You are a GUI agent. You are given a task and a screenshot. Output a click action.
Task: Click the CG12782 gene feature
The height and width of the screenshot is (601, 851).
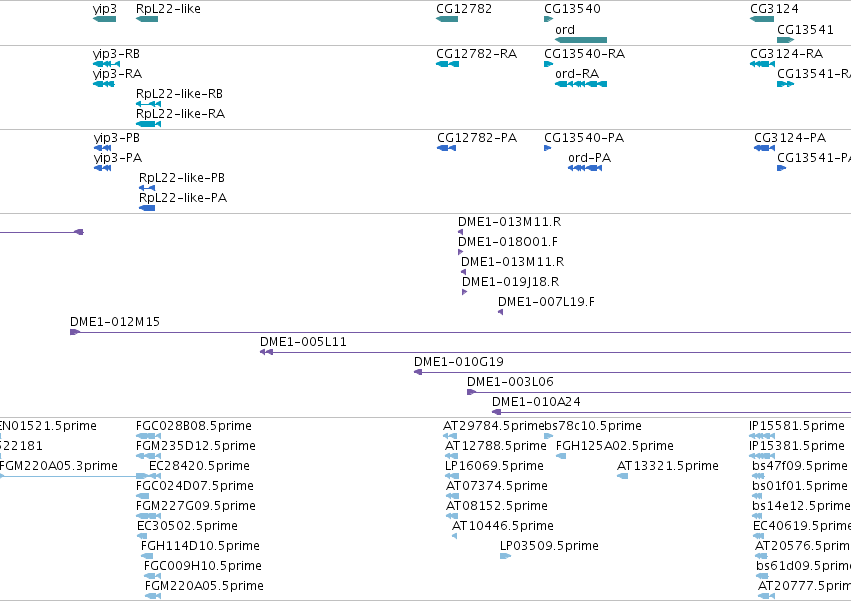447,19
